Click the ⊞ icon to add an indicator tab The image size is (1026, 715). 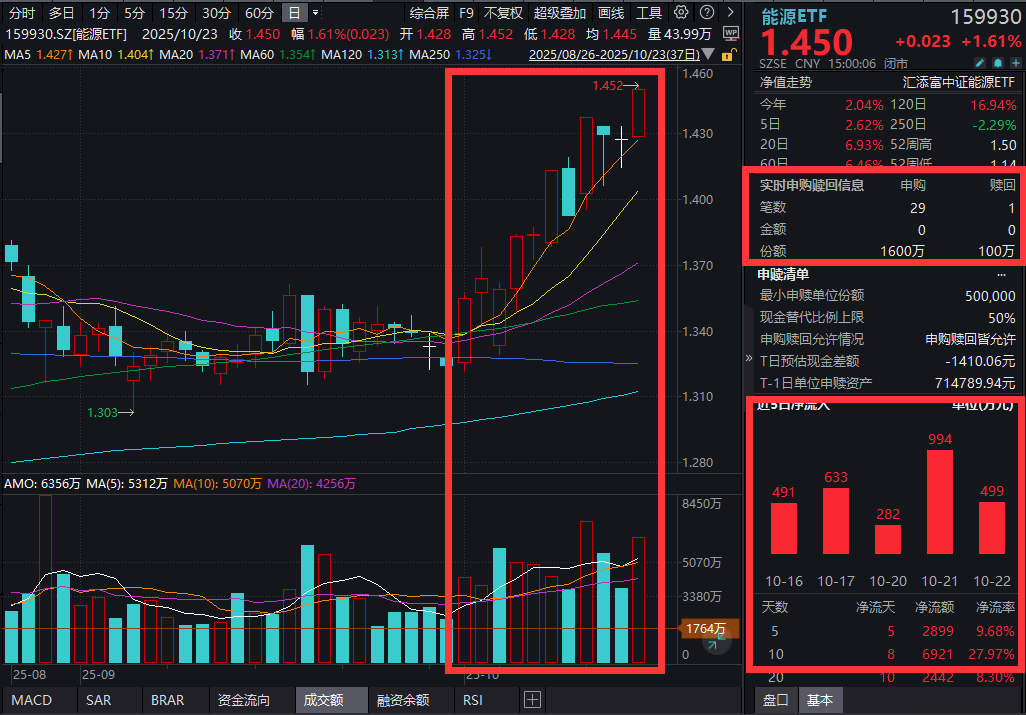point(531,700)
